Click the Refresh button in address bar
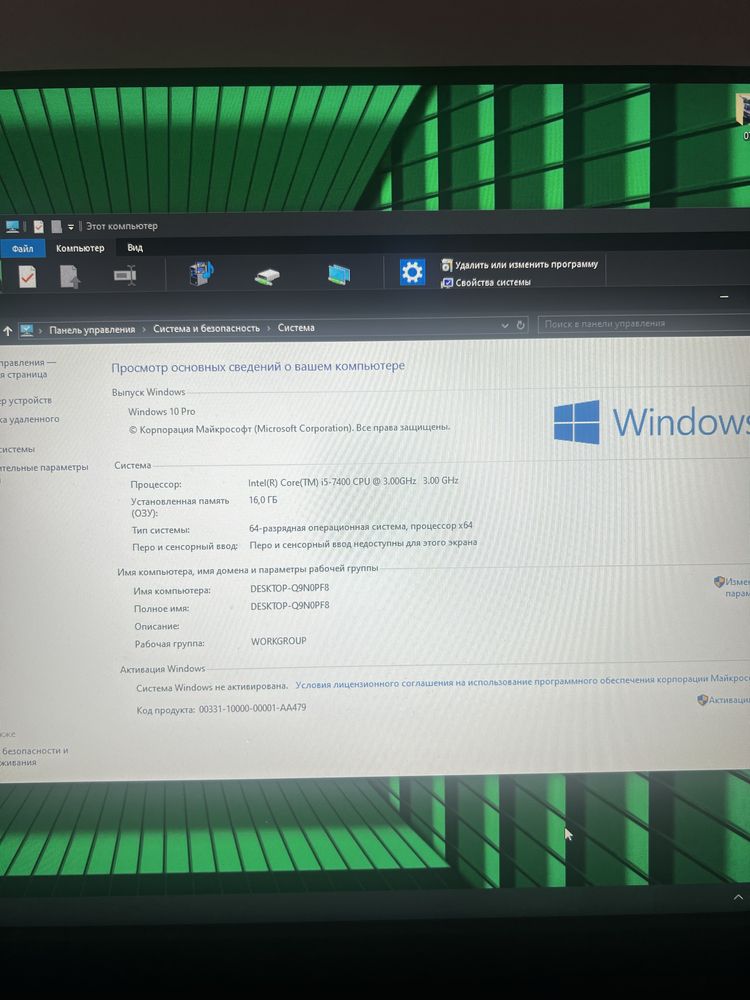The width and height of the screenshot is (750, 1000). click(x=520, y=325)
